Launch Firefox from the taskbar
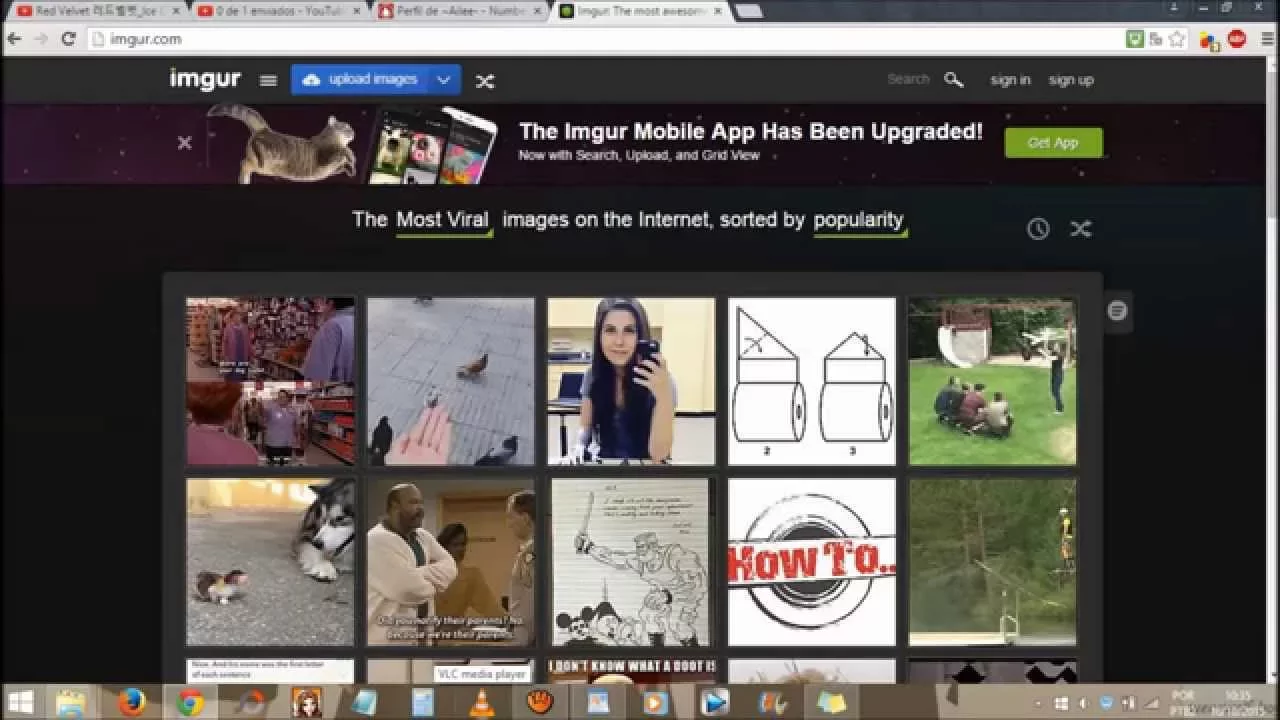 (x=132, y=702)
